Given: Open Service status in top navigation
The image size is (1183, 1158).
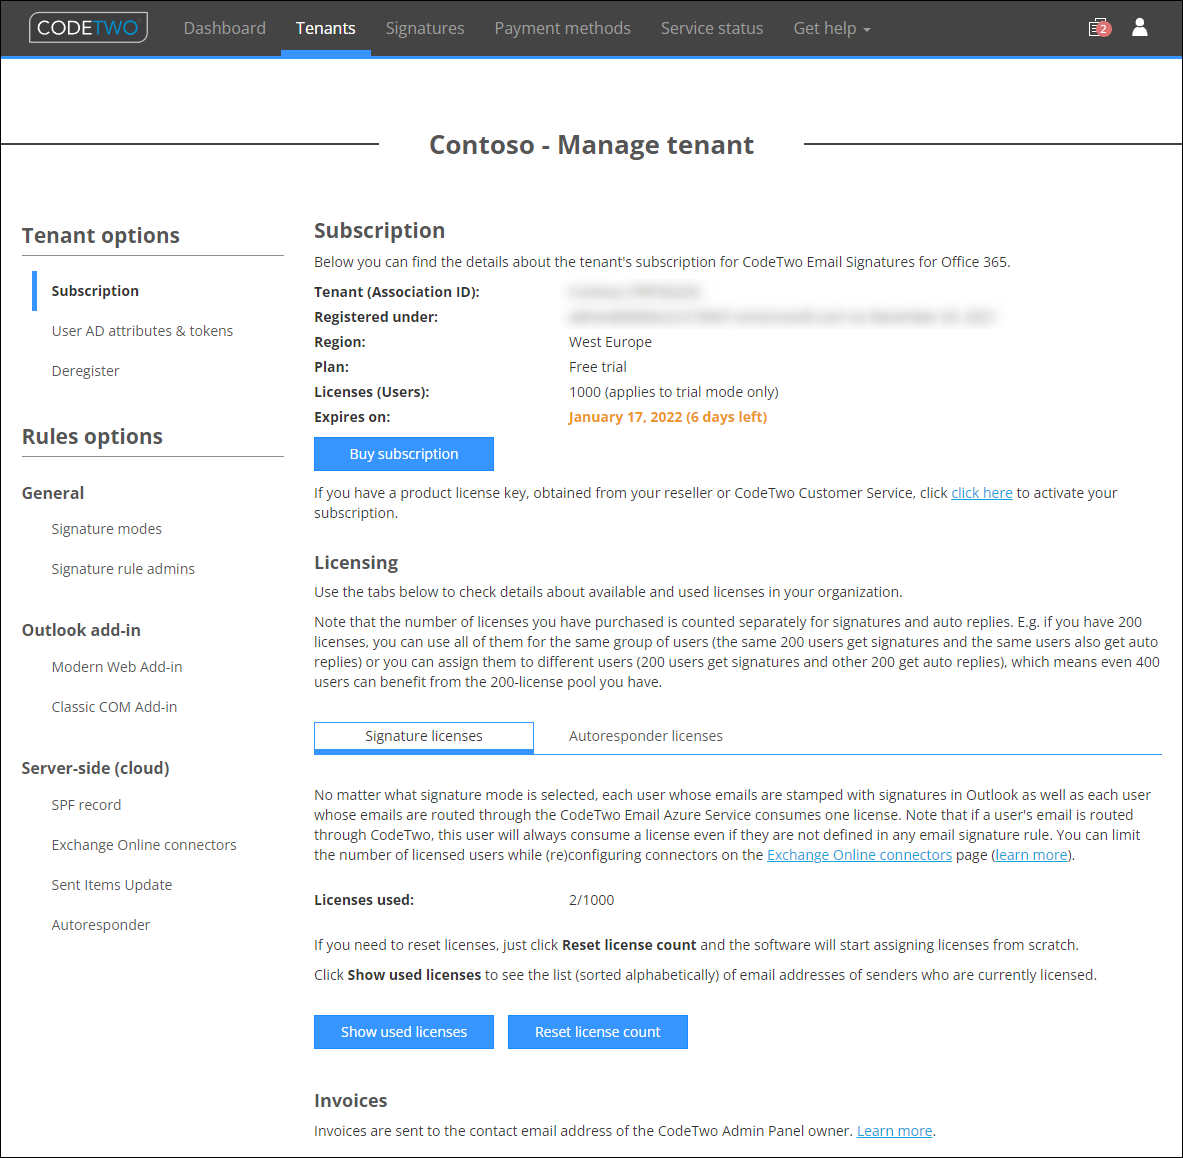Looking at the screenshot, I should (711, 29).
